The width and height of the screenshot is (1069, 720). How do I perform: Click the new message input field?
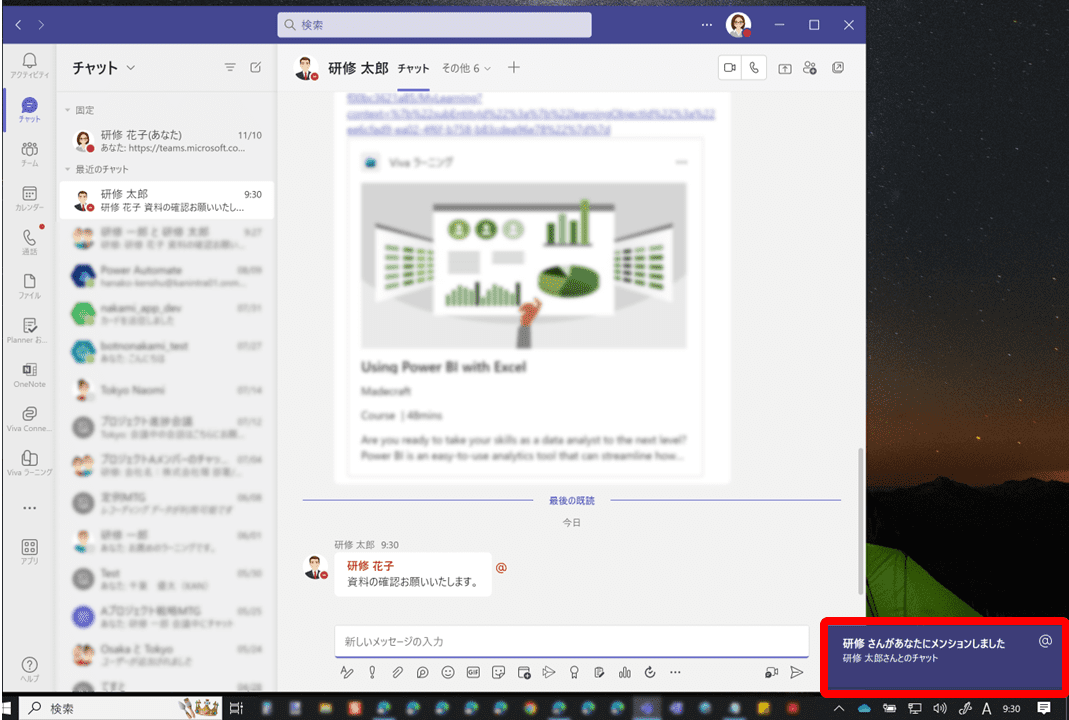tap(570, 640)
